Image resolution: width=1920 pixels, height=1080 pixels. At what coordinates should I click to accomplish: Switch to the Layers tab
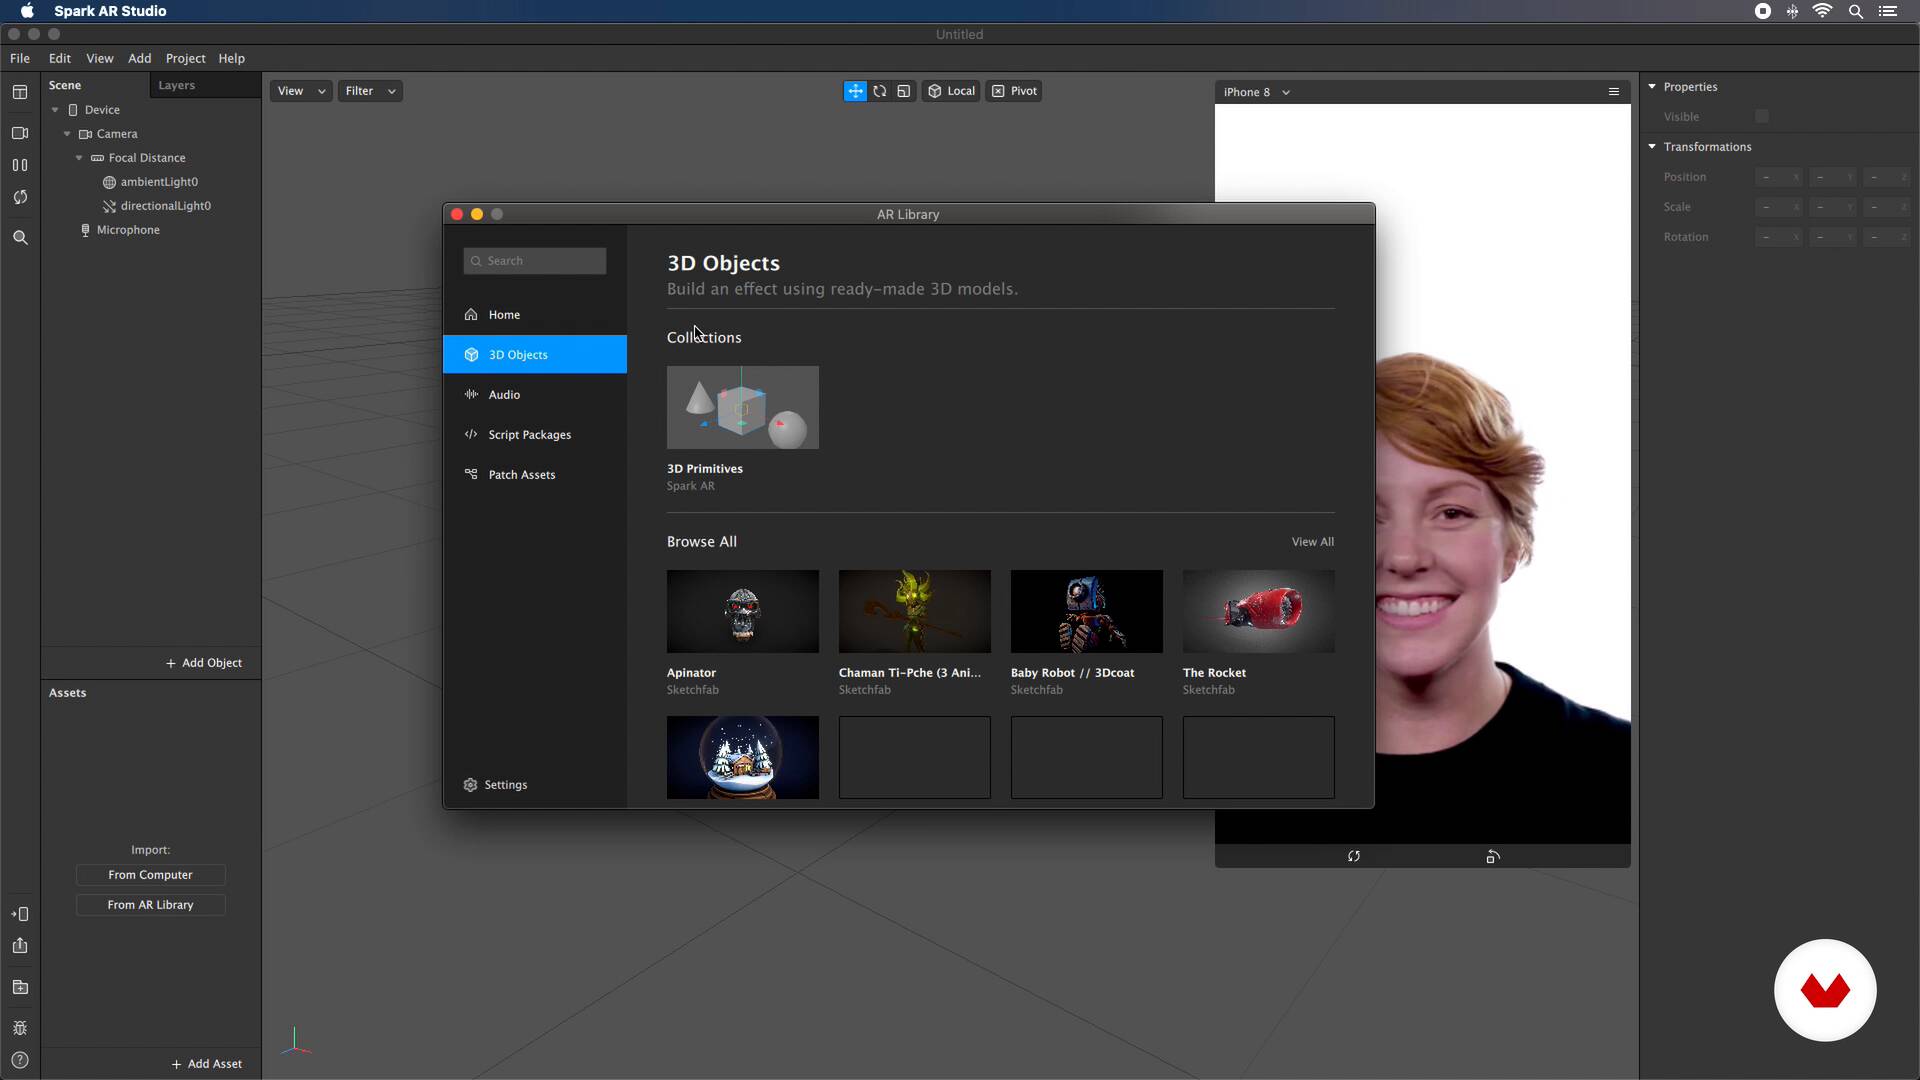pyautogui.click(x=176, y=85)
